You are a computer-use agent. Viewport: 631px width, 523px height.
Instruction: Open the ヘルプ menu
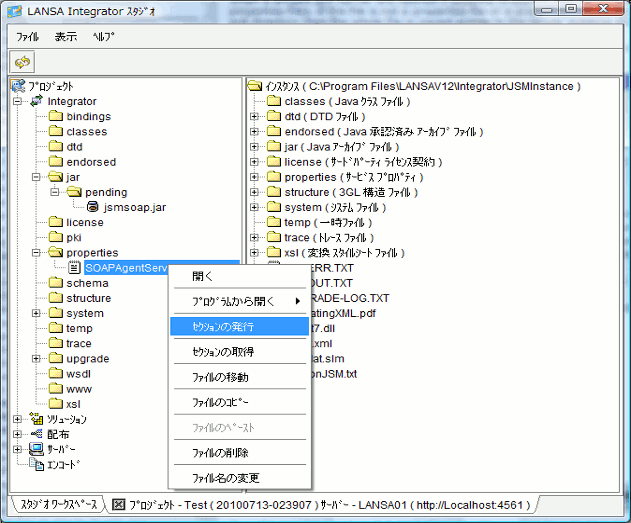pyautogui.click(x=104, y=37)
